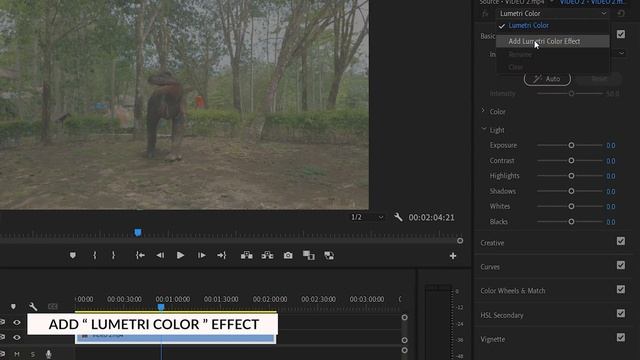Click the 00:02:04:21 duration timecode
The height and width of the screenshot is (360, 640).
(x=431, y=218)
